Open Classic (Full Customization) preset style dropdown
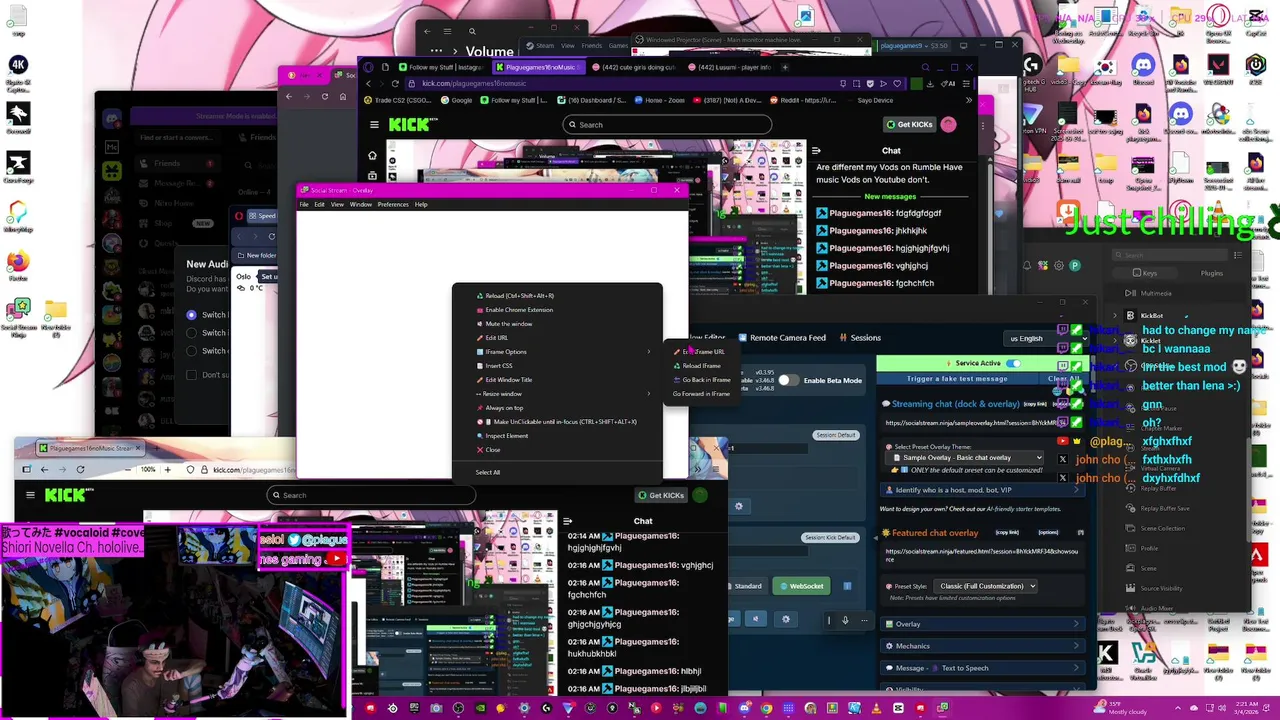This screenshot has width=1280, height=720. tap(987, 586)
